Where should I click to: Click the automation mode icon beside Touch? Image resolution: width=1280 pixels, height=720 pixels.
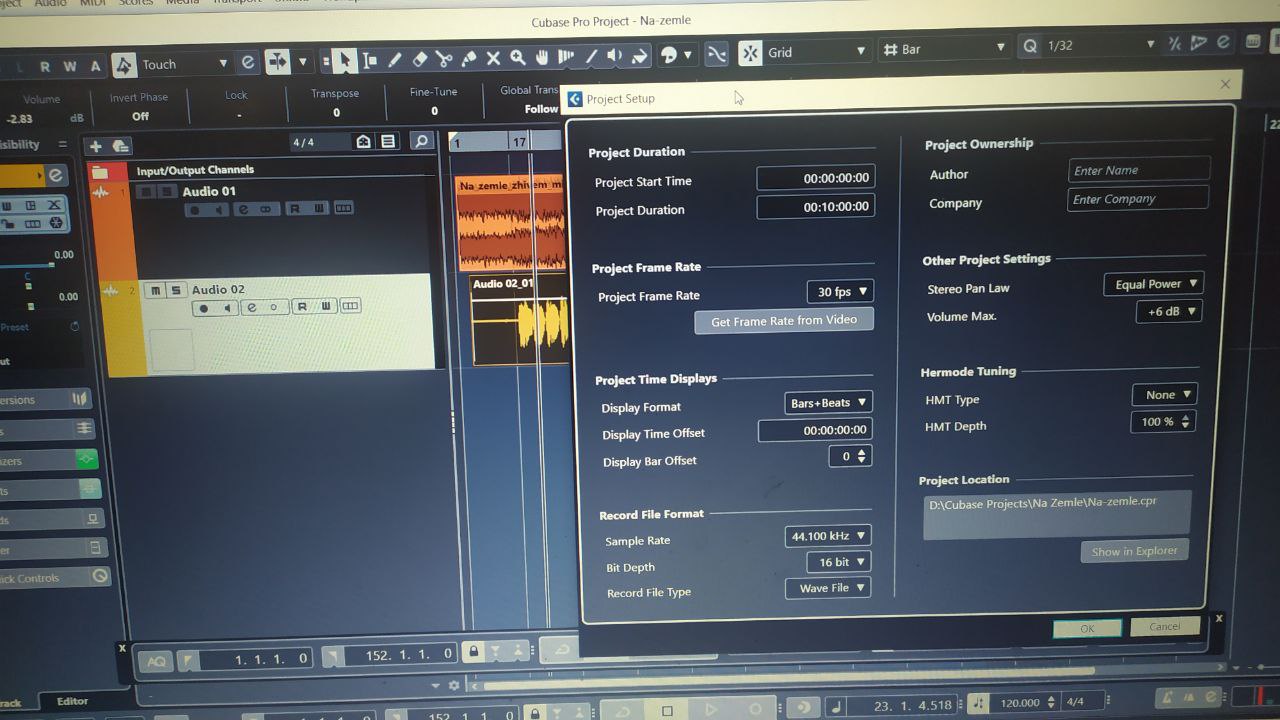pyautogui.click(x=124, y=65)
